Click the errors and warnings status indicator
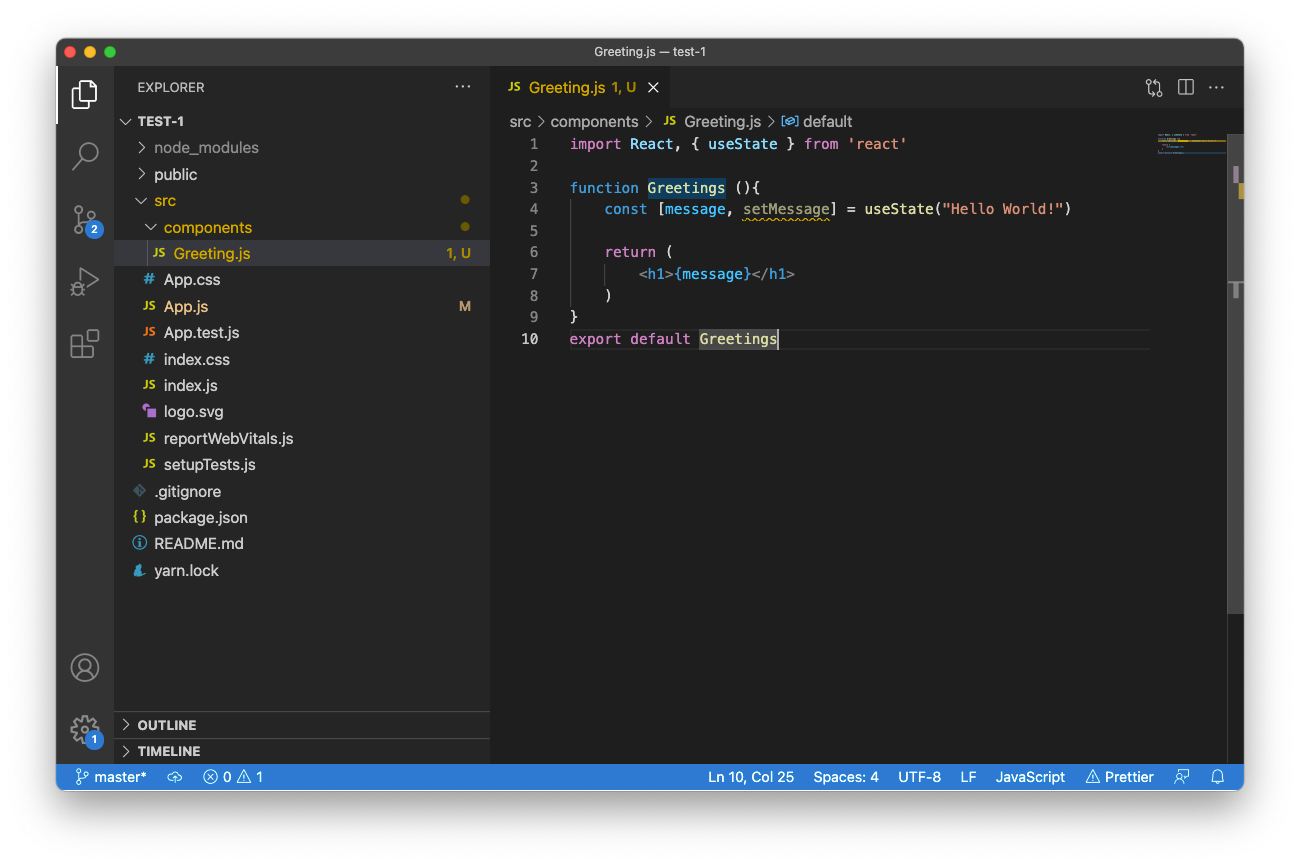1300x865 pixels. click(x=232, y=776)
